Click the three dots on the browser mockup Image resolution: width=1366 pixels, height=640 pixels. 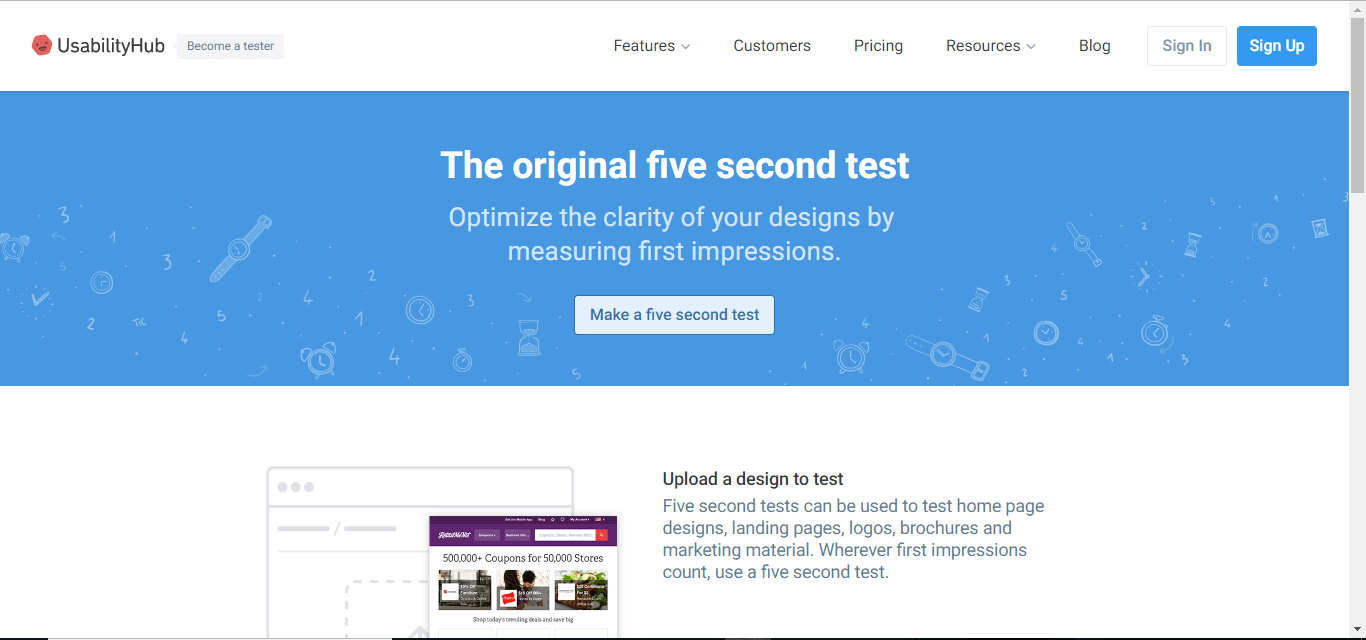tap(295, 487)
